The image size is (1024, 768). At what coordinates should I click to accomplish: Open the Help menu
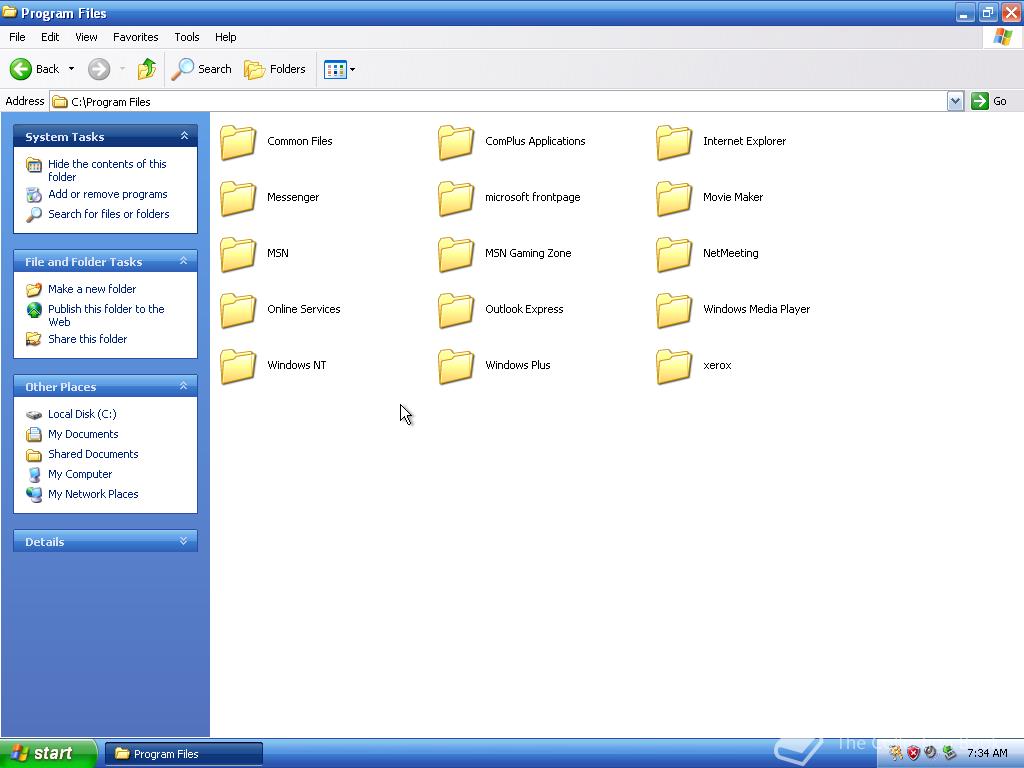(x=225, y=37)
